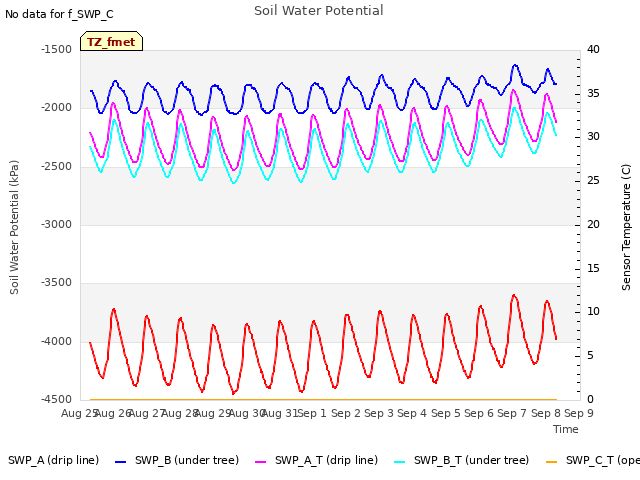Click the -3000 left axis tick label
This screenshot has width=640, height=480.
click(x=56, y=224)
